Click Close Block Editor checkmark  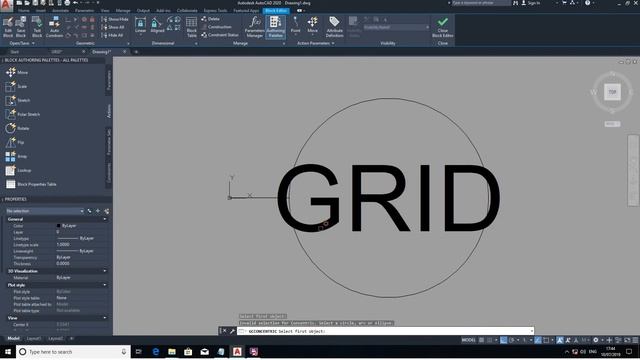(x=442, y=27)
